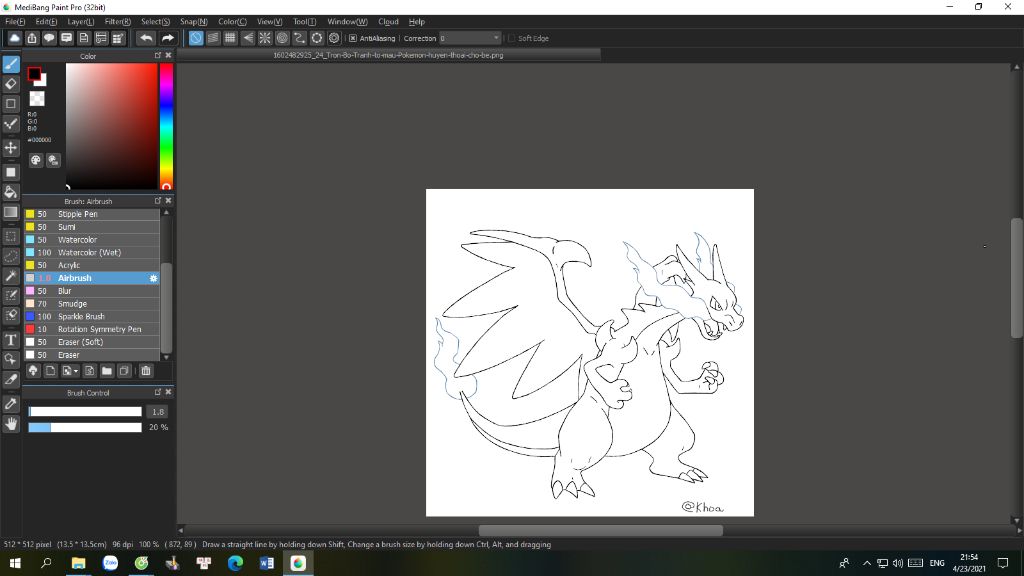1024x576 pixels.
Task: Select the Gradient tool
Action: tap(11, 212)
